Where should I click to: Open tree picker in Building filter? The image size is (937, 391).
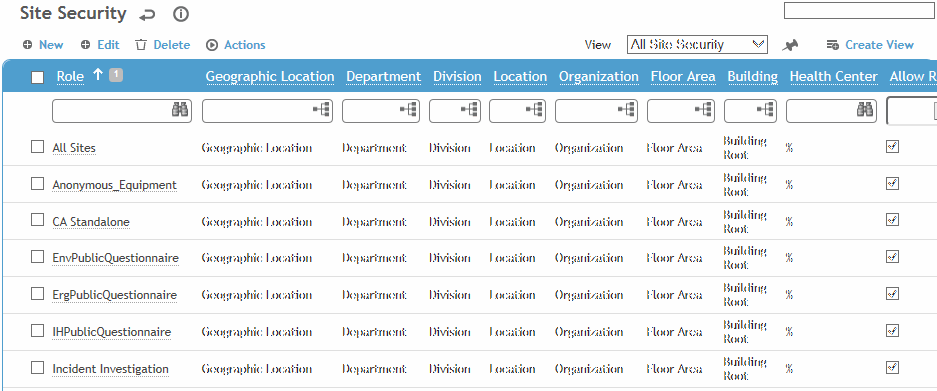pos(765,109)
